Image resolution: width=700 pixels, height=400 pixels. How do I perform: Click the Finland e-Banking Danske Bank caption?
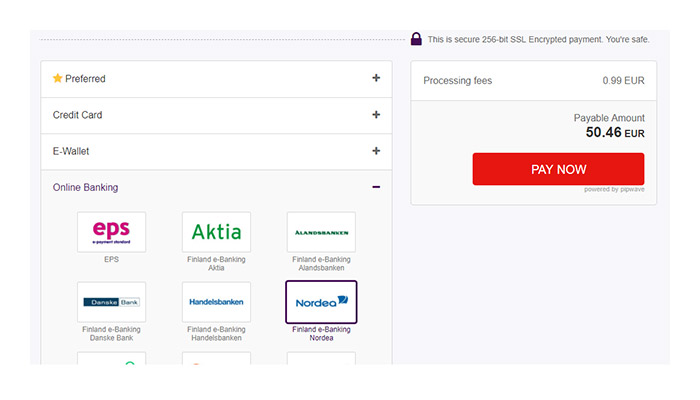(x=111, y=333)
